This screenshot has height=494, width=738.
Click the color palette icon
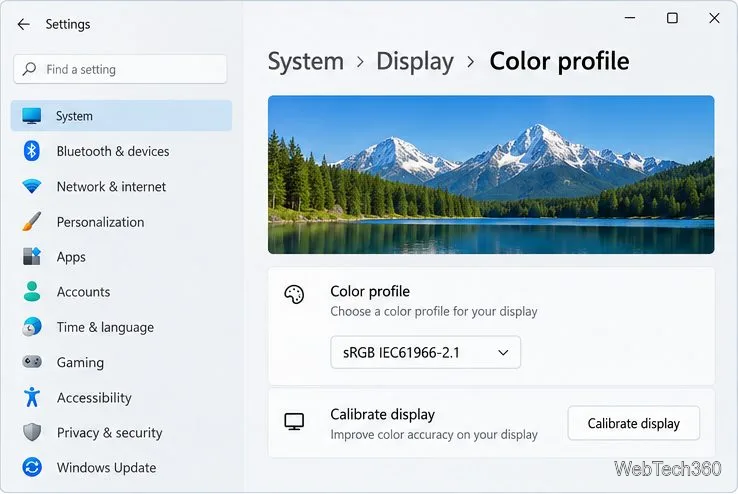(294, 295)
